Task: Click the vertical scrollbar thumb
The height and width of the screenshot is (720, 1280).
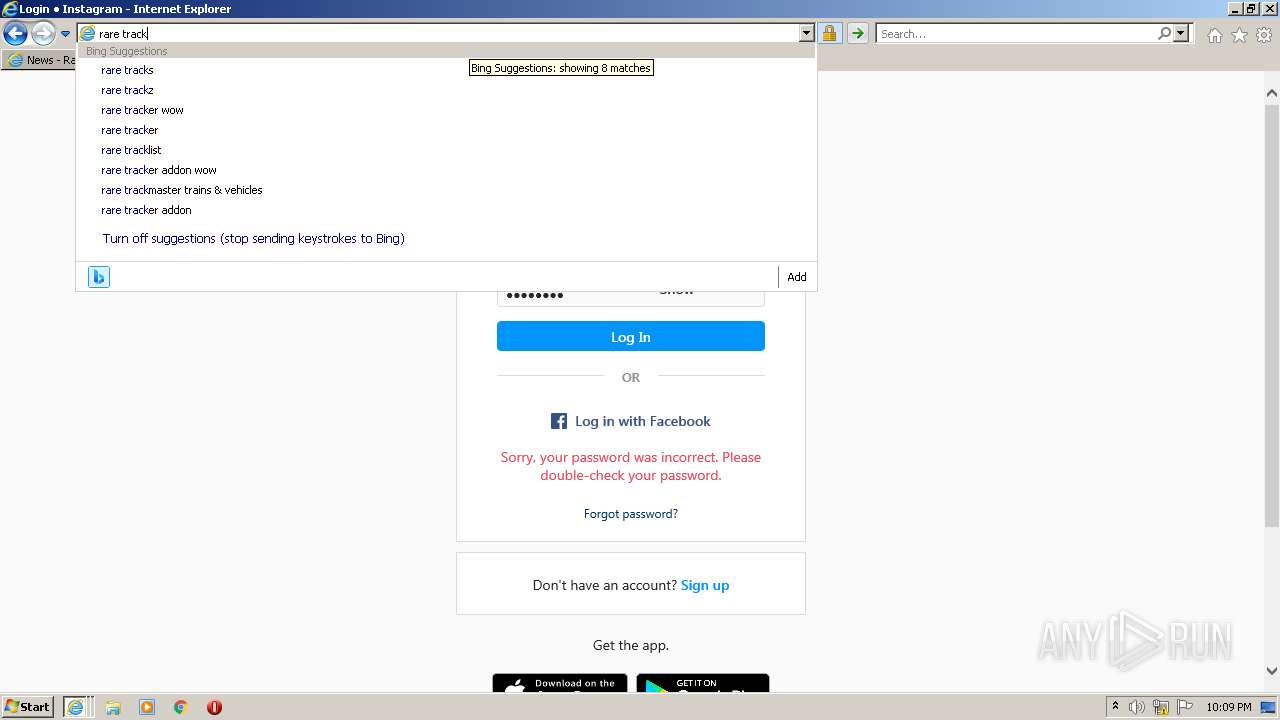Action: click(1271, 314)
